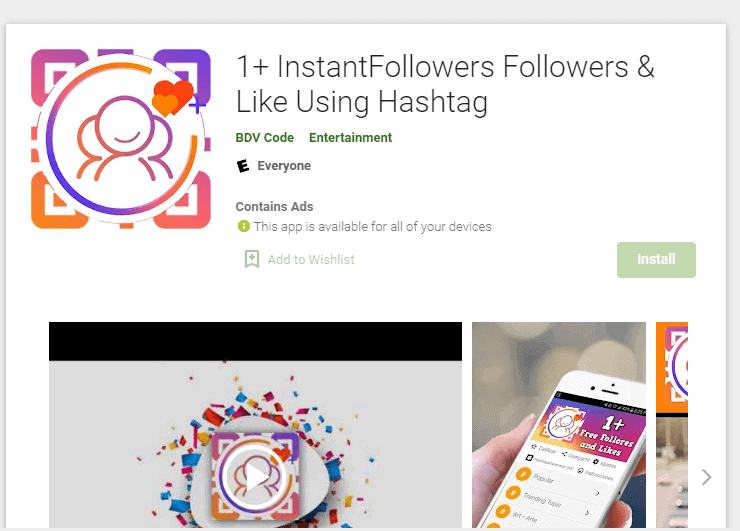740x531 pixels.
Task: Click Add to Wishlist text
Action: pyautogui.click(x=311, y=259)
